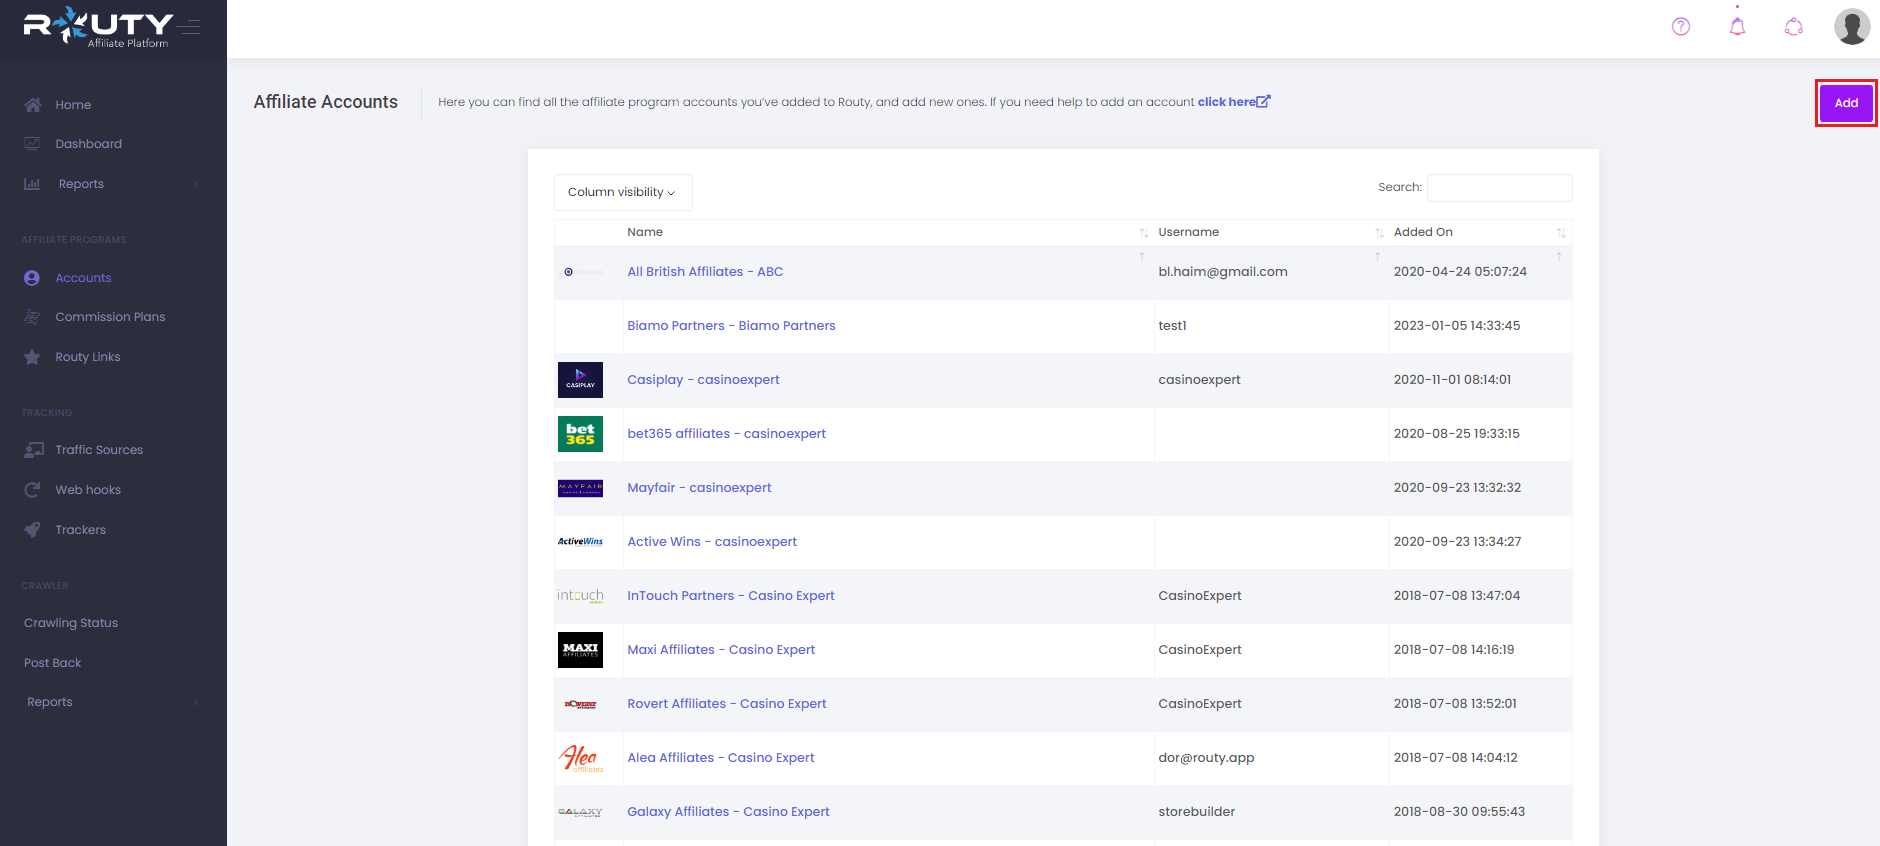Expand the Crawler Reports submenu chevron

point(196,702)
